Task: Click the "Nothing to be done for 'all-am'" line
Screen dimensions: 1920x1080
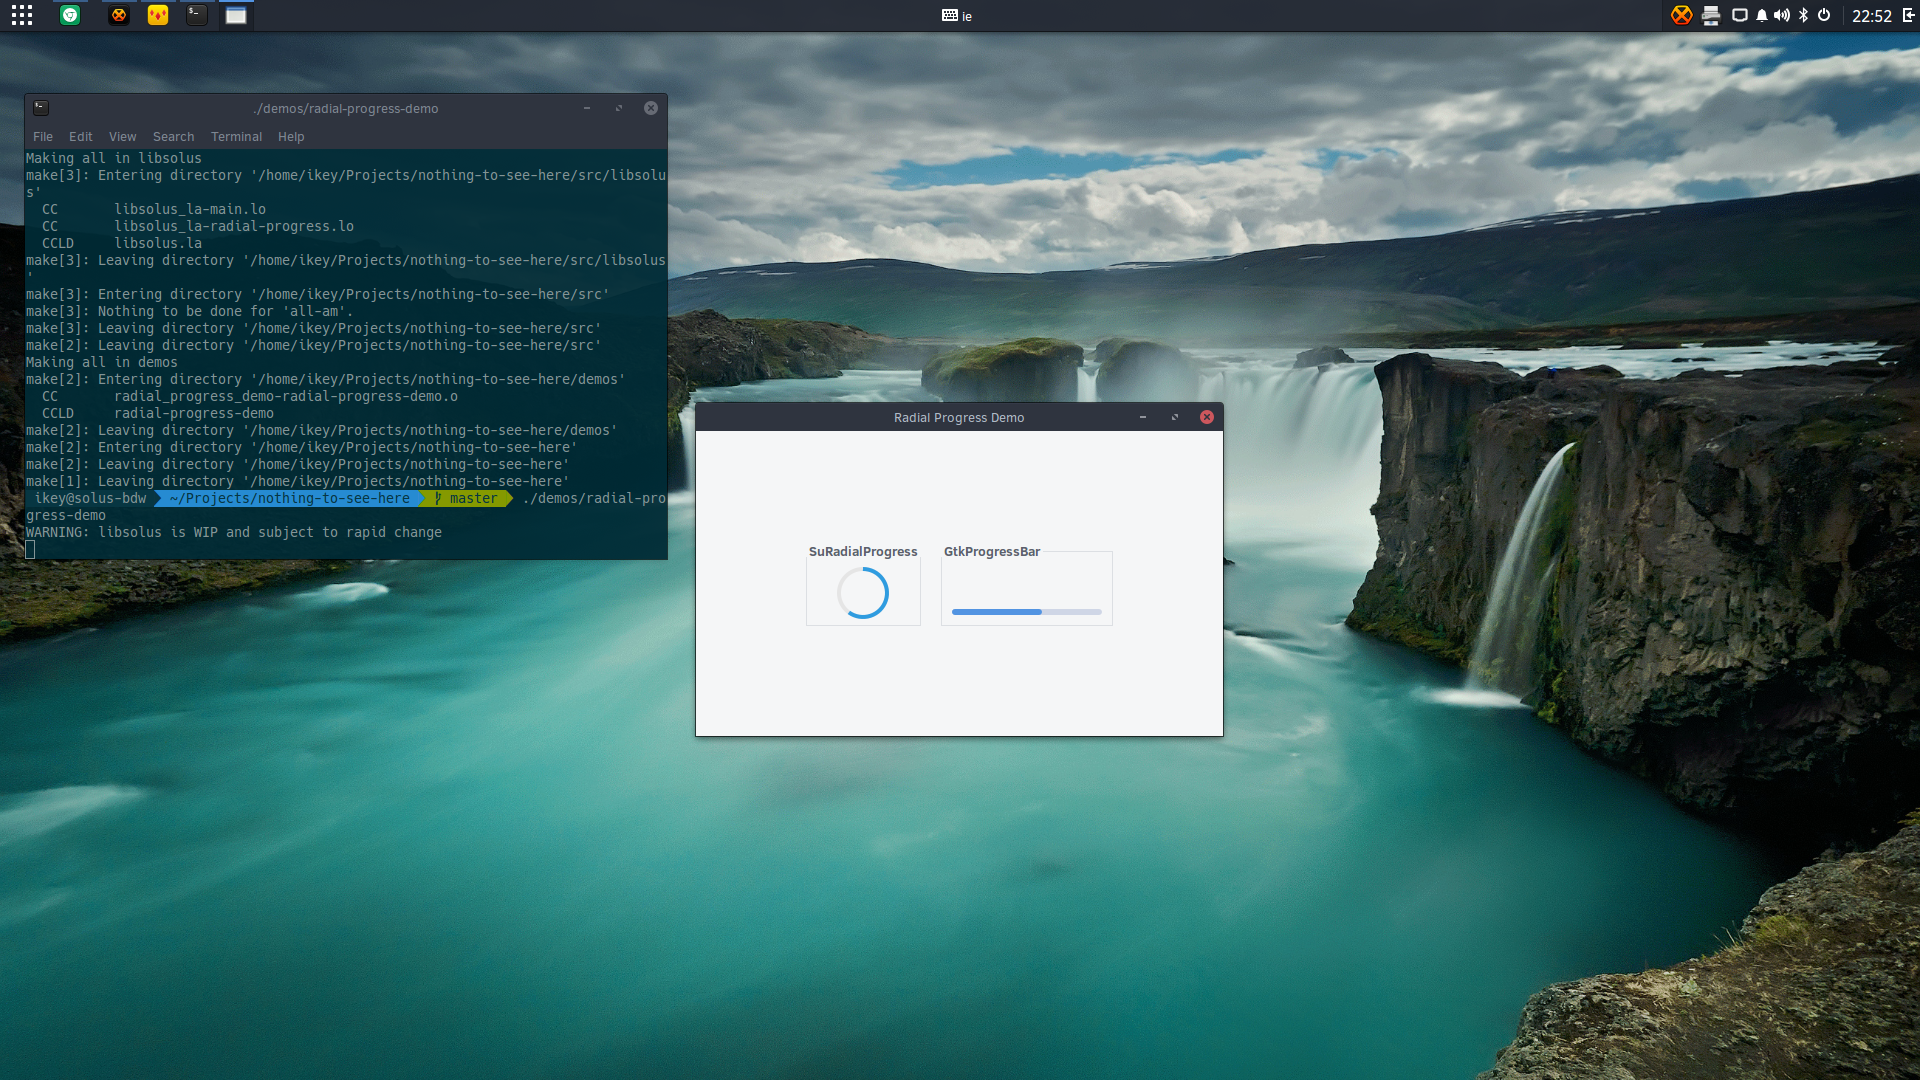Action: (189, 311)
